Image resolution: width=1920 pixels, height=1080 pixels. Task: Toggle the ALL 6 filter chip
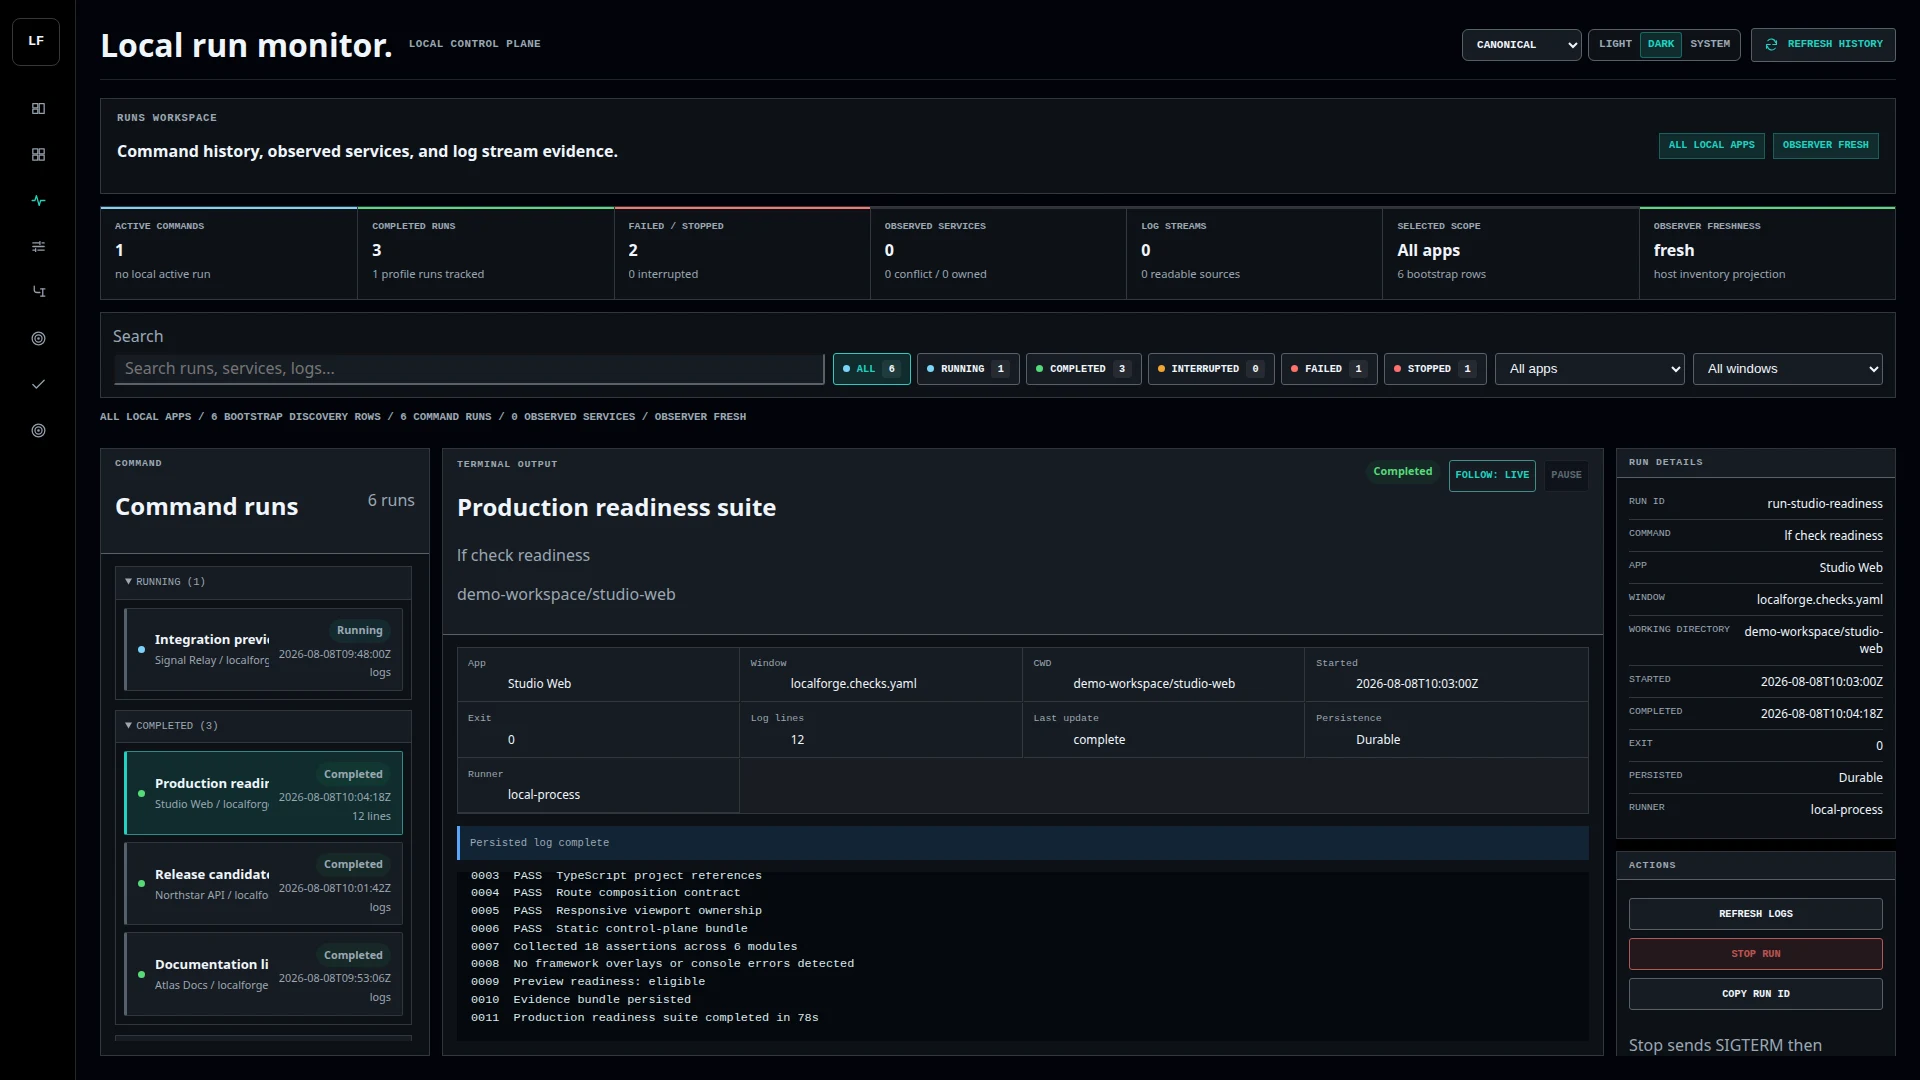(871, 369)
